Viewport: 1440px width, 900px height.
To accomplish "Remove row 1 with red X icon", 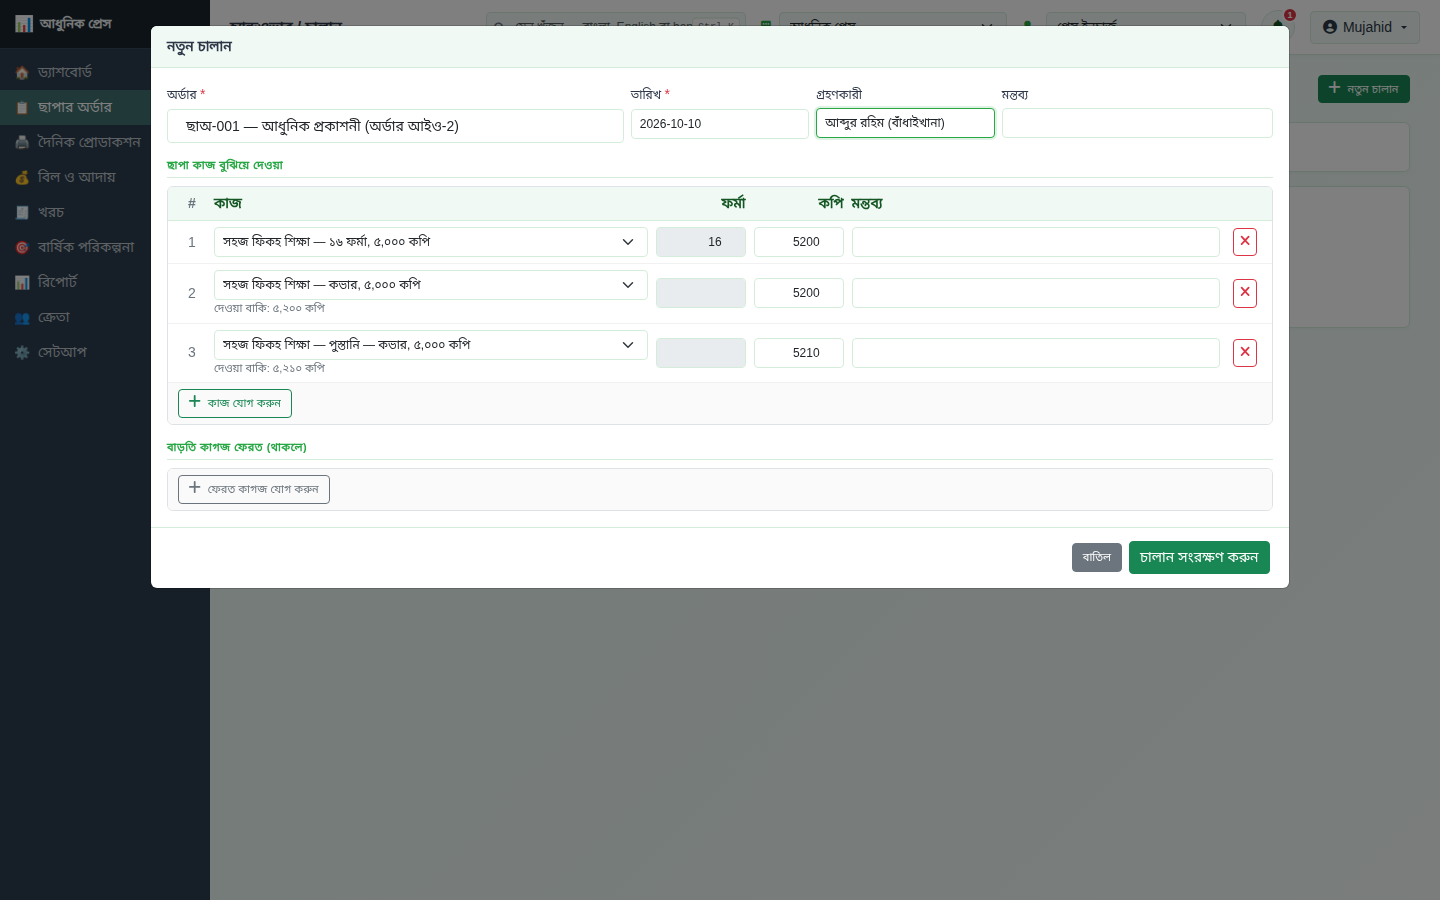I will point(1245,242).
